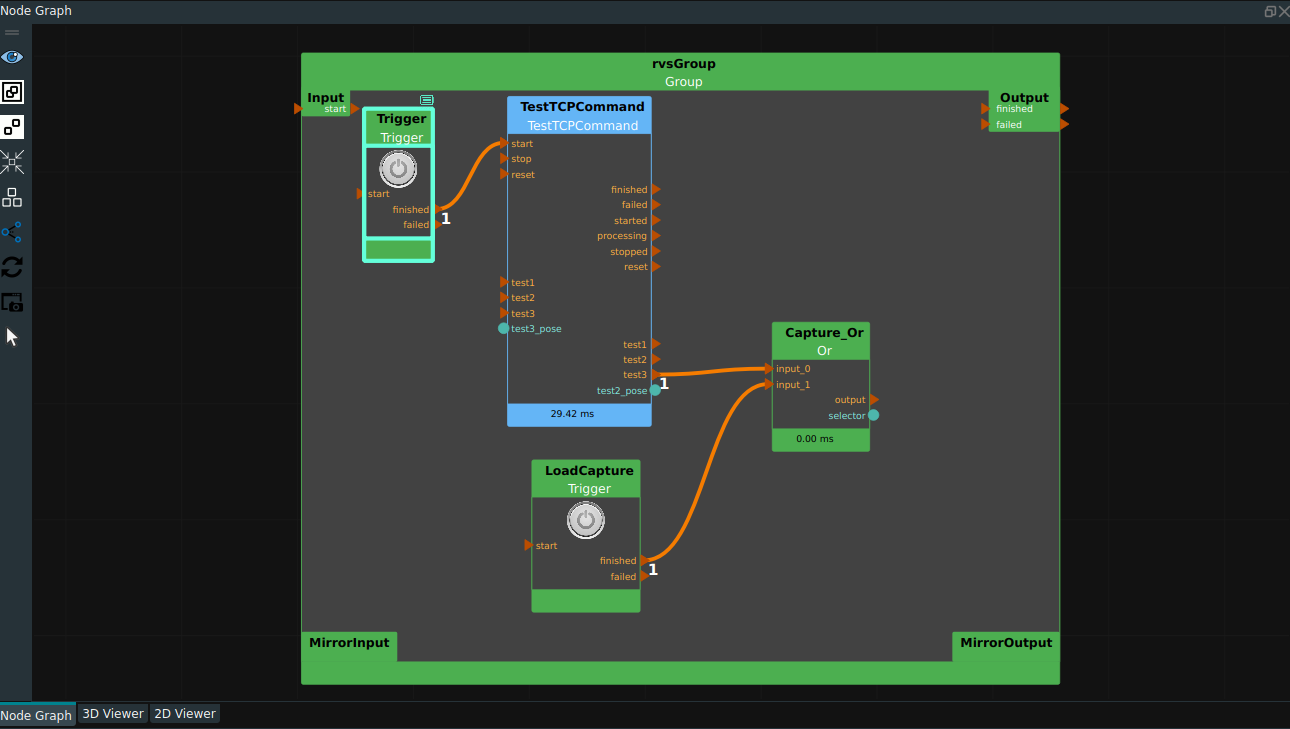This screenshot has width=1290, height=729.
Task: Click TestTCPCommand processing output port
Action: 656,236
